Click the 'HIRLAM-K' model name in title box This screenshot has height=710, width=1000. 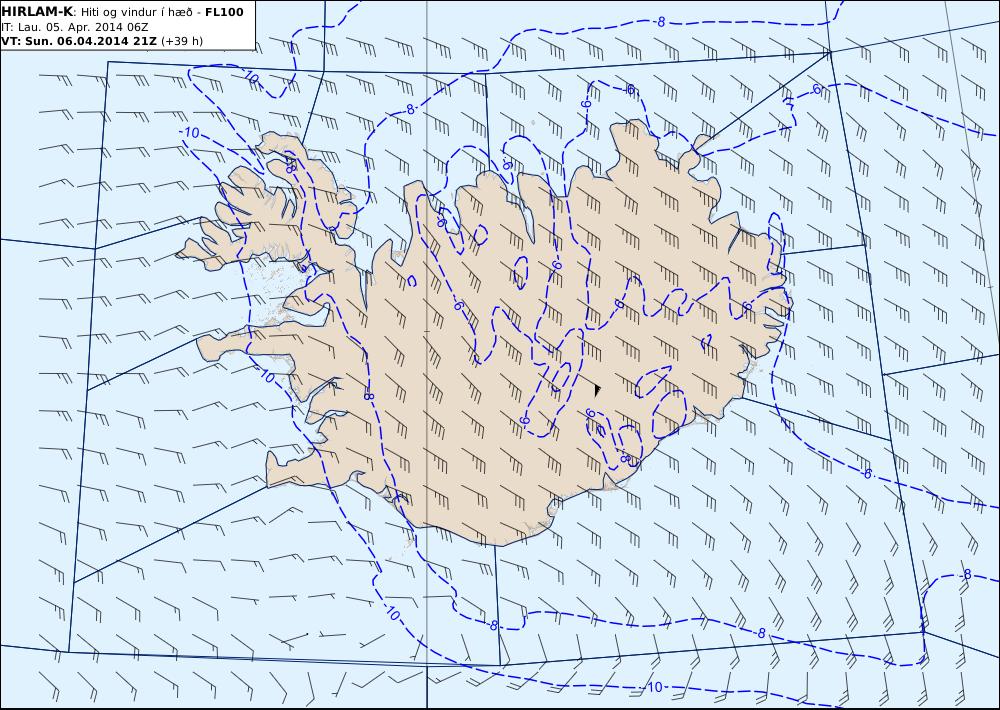pos(37,12)
